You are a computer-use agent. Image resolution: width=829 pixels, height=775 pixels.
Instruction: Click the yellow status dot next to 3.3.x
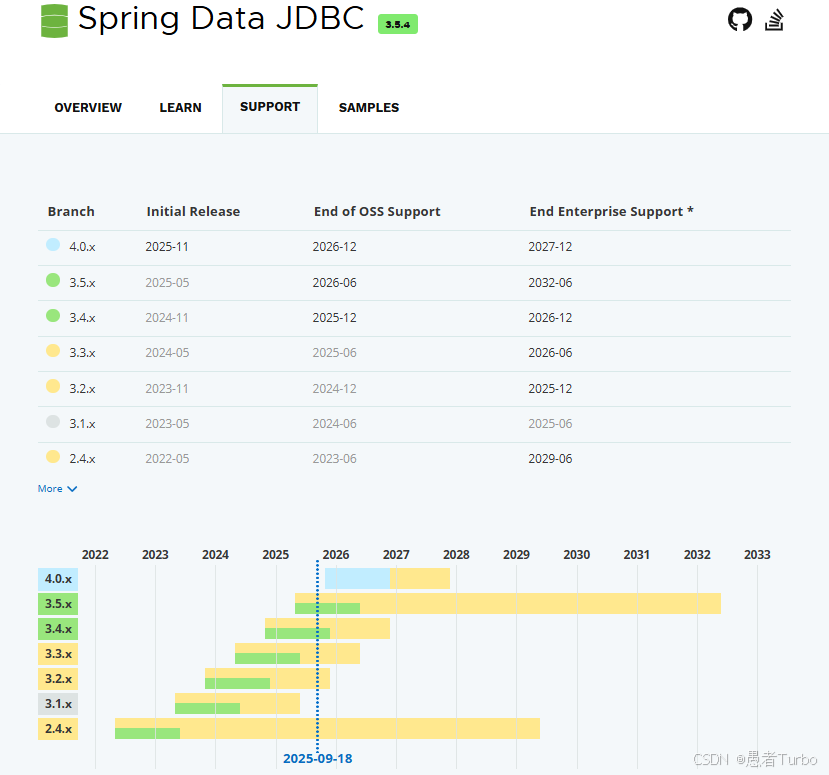[x=52, y=351]
